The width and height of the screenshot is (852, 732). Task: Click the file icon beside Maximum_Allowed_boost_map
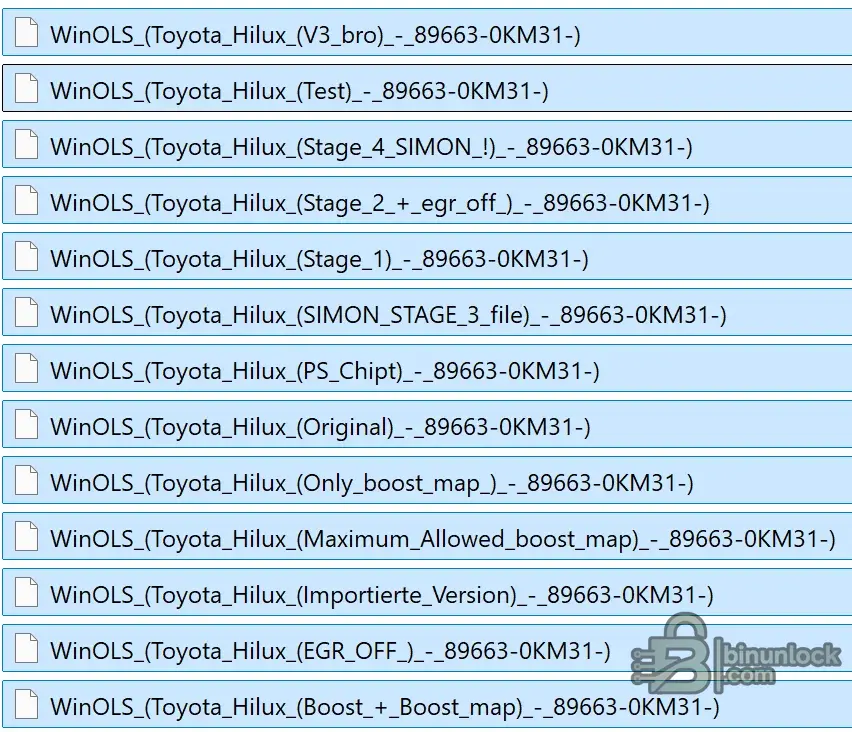click(x=26, y=536)
